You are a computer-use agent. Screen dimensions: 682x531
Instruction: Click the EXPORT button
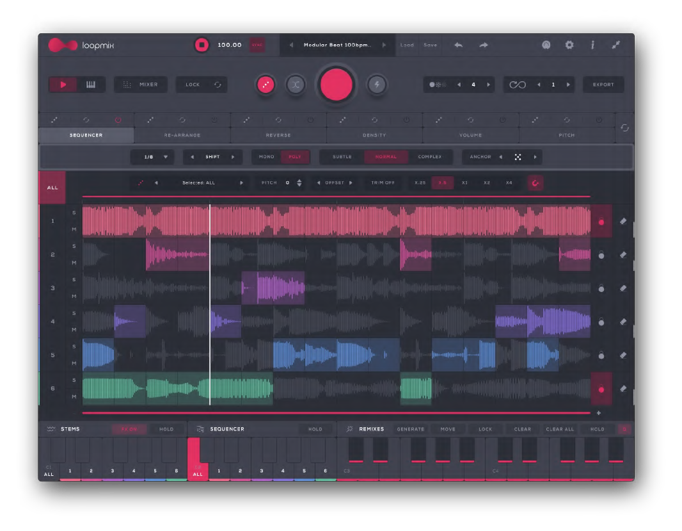click(x=603, y=85)
